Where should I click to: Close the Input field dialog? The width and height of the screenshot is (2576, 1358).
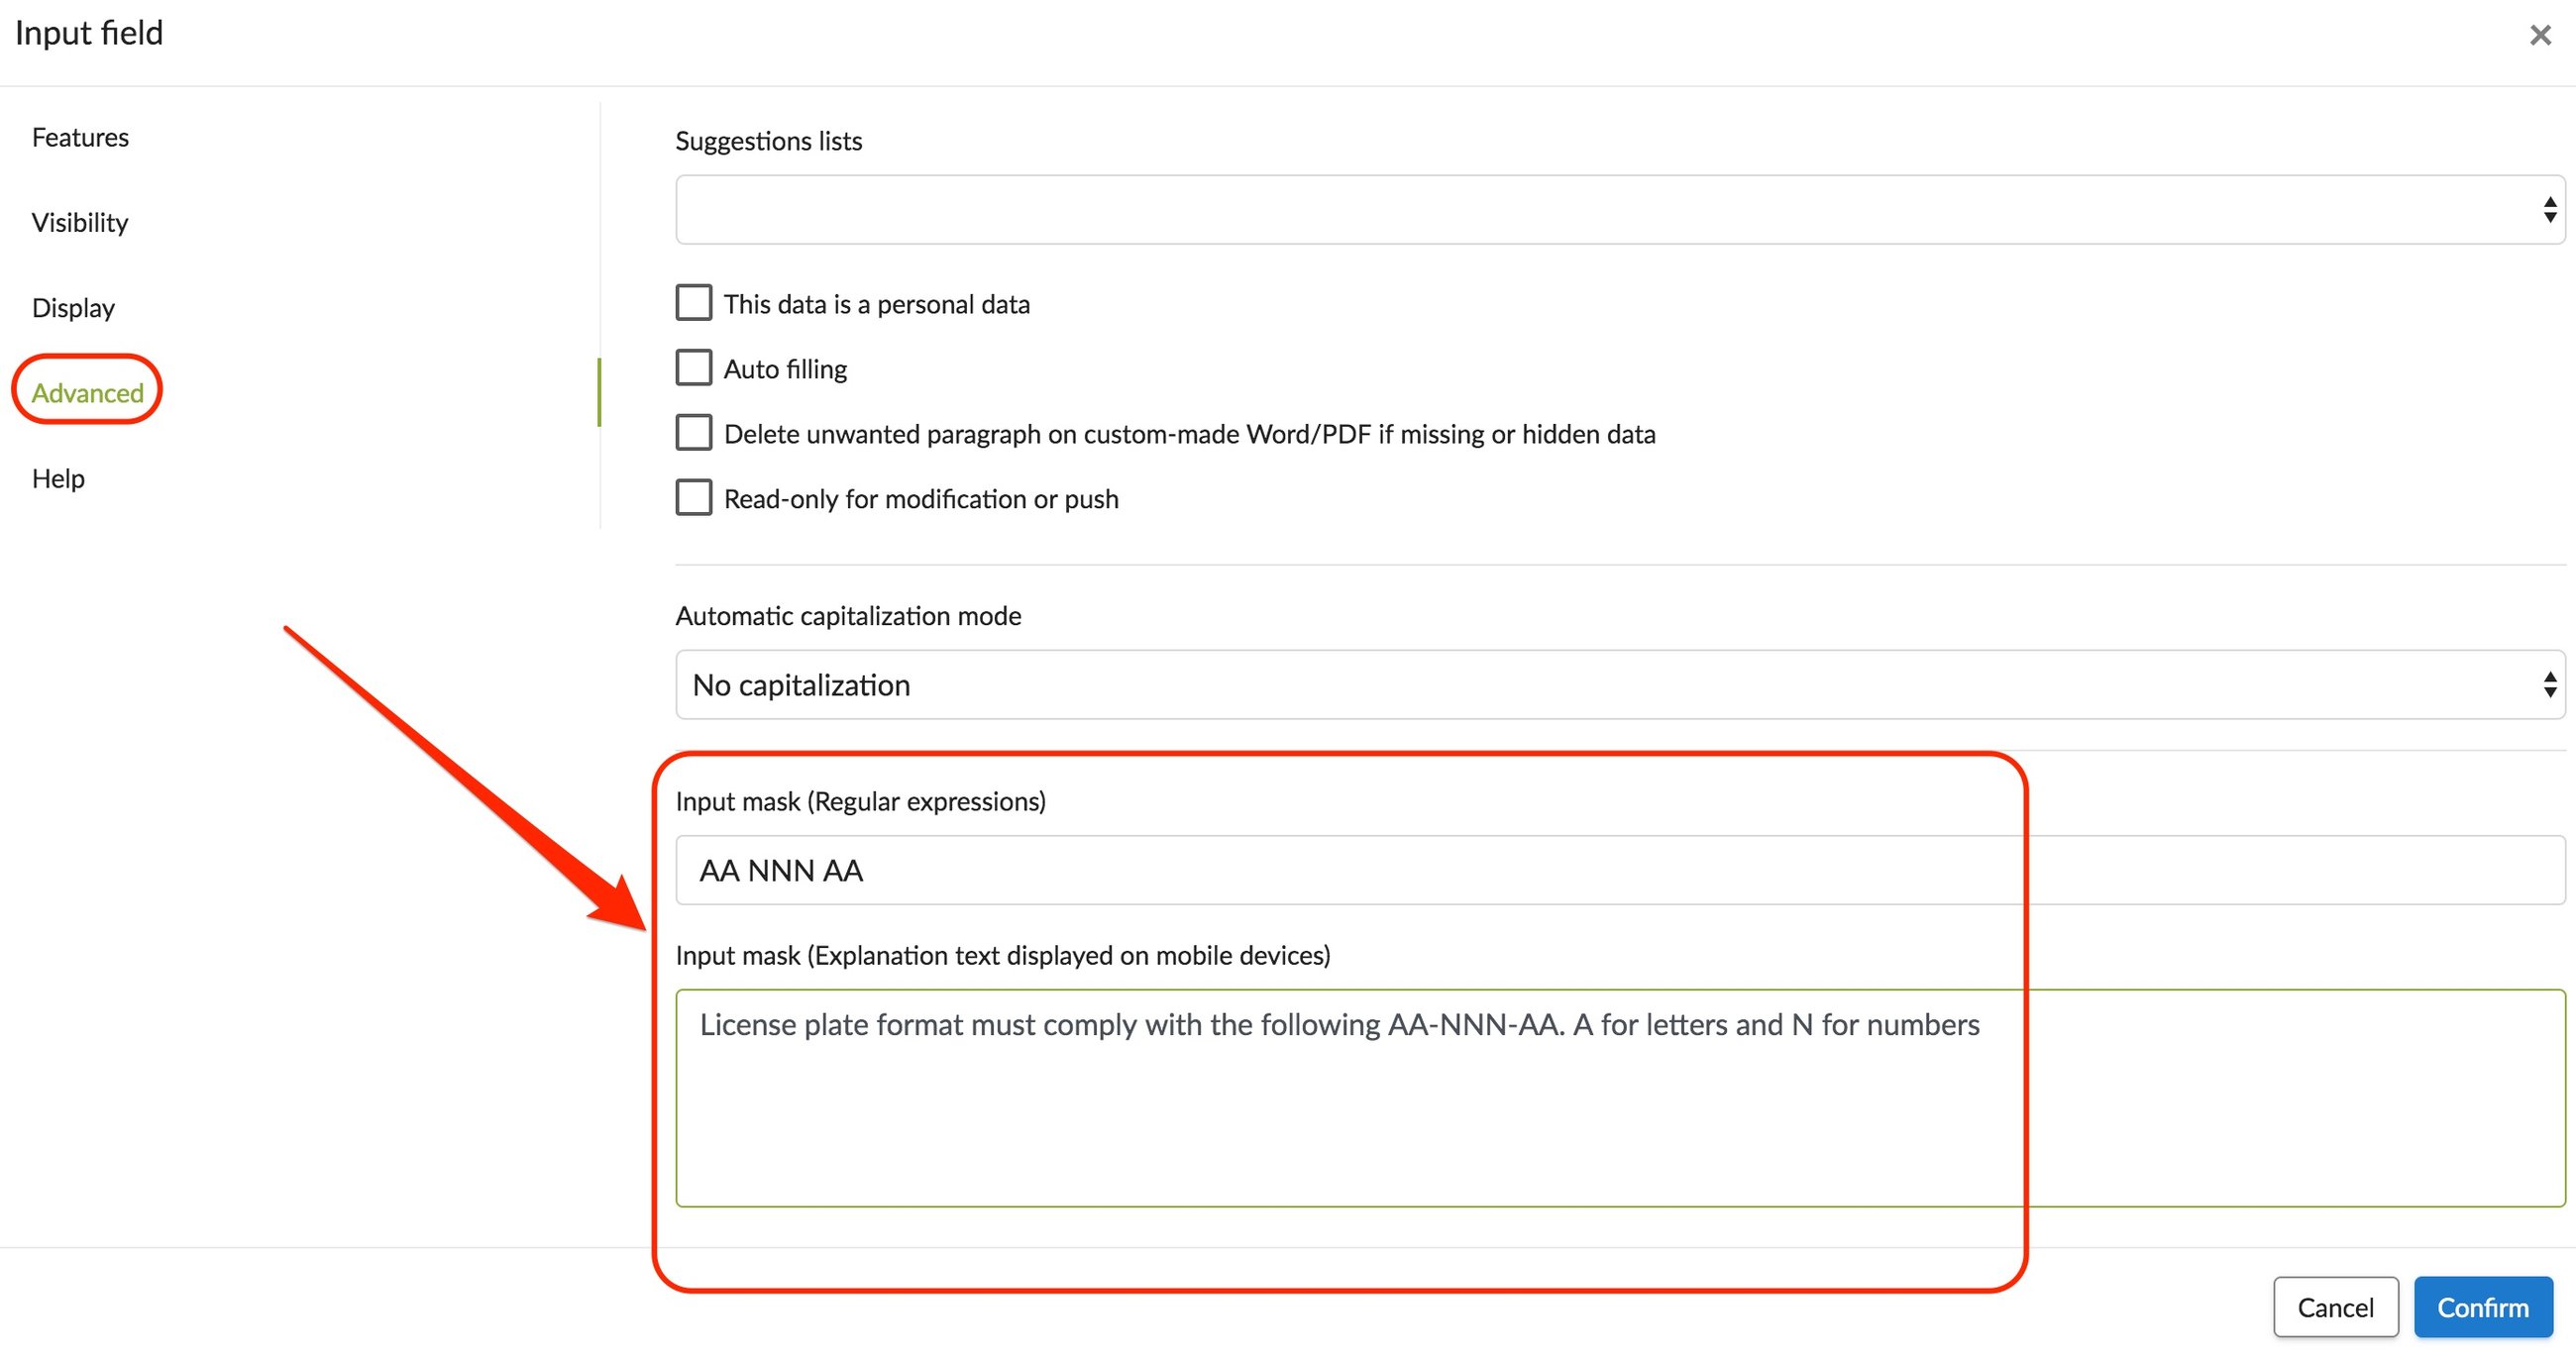(2540, 35)
